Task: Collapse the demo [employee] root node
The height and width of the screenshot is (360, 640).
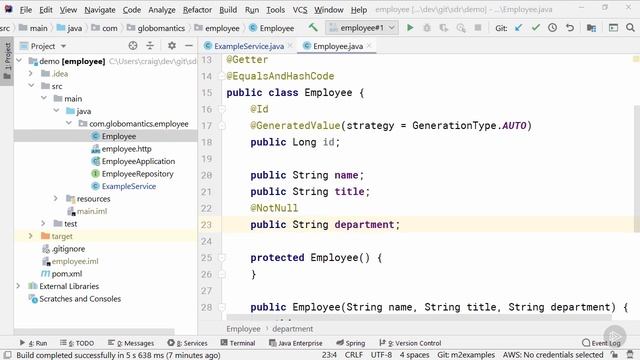Action: [x=19, y=61]
